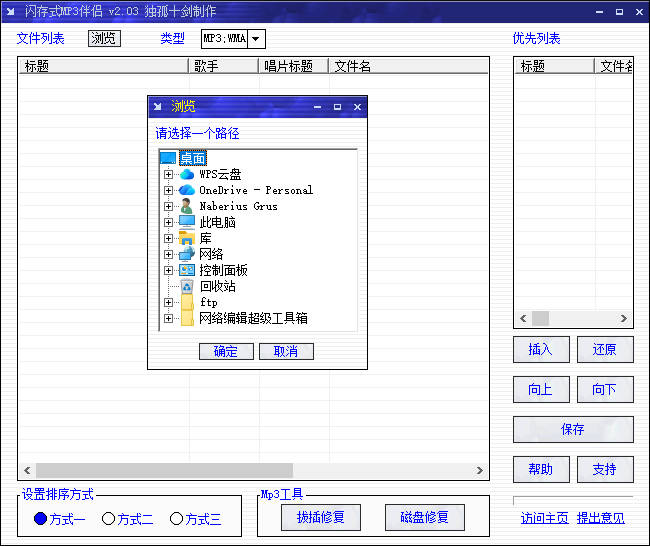The height and width of the screenshot is (546, 650).
Task: Choose the 方式二 sort option
Action: point(109,519)
